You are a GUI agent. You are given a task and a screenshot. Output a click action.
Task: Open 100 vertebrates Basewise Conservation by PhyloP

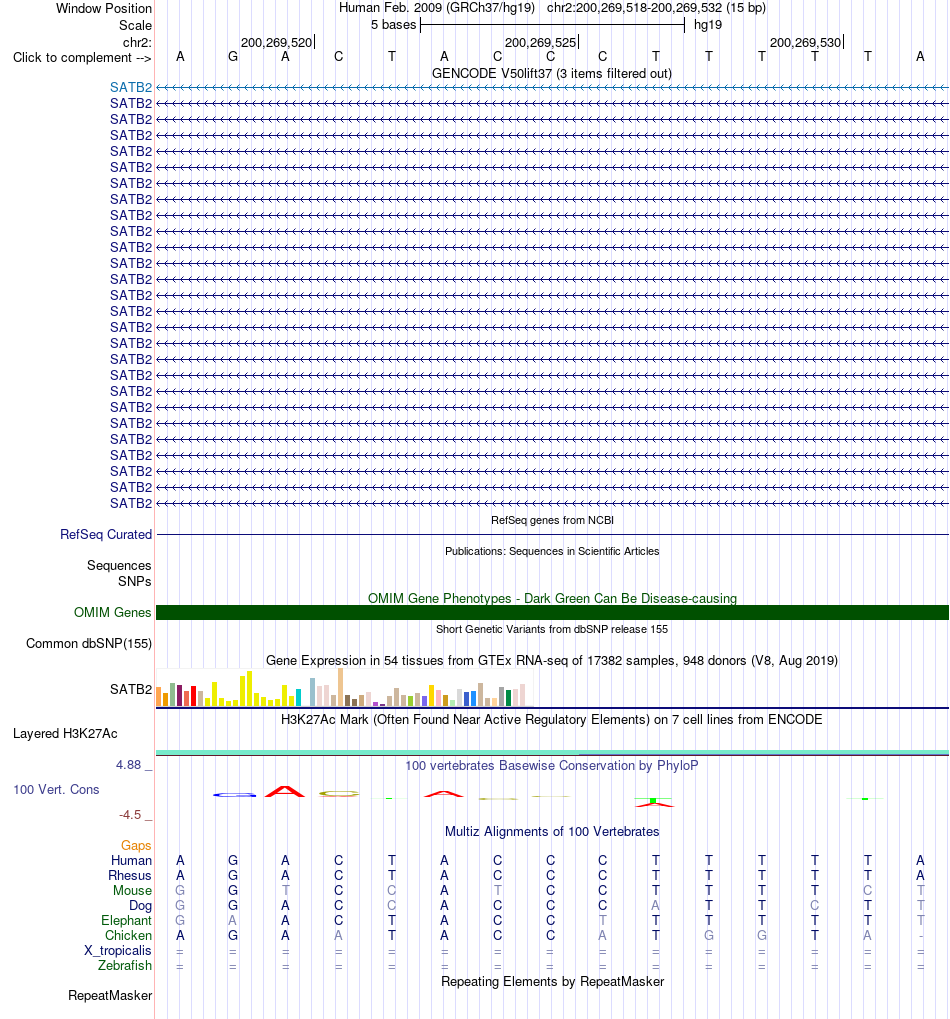(x=552, y=766)
